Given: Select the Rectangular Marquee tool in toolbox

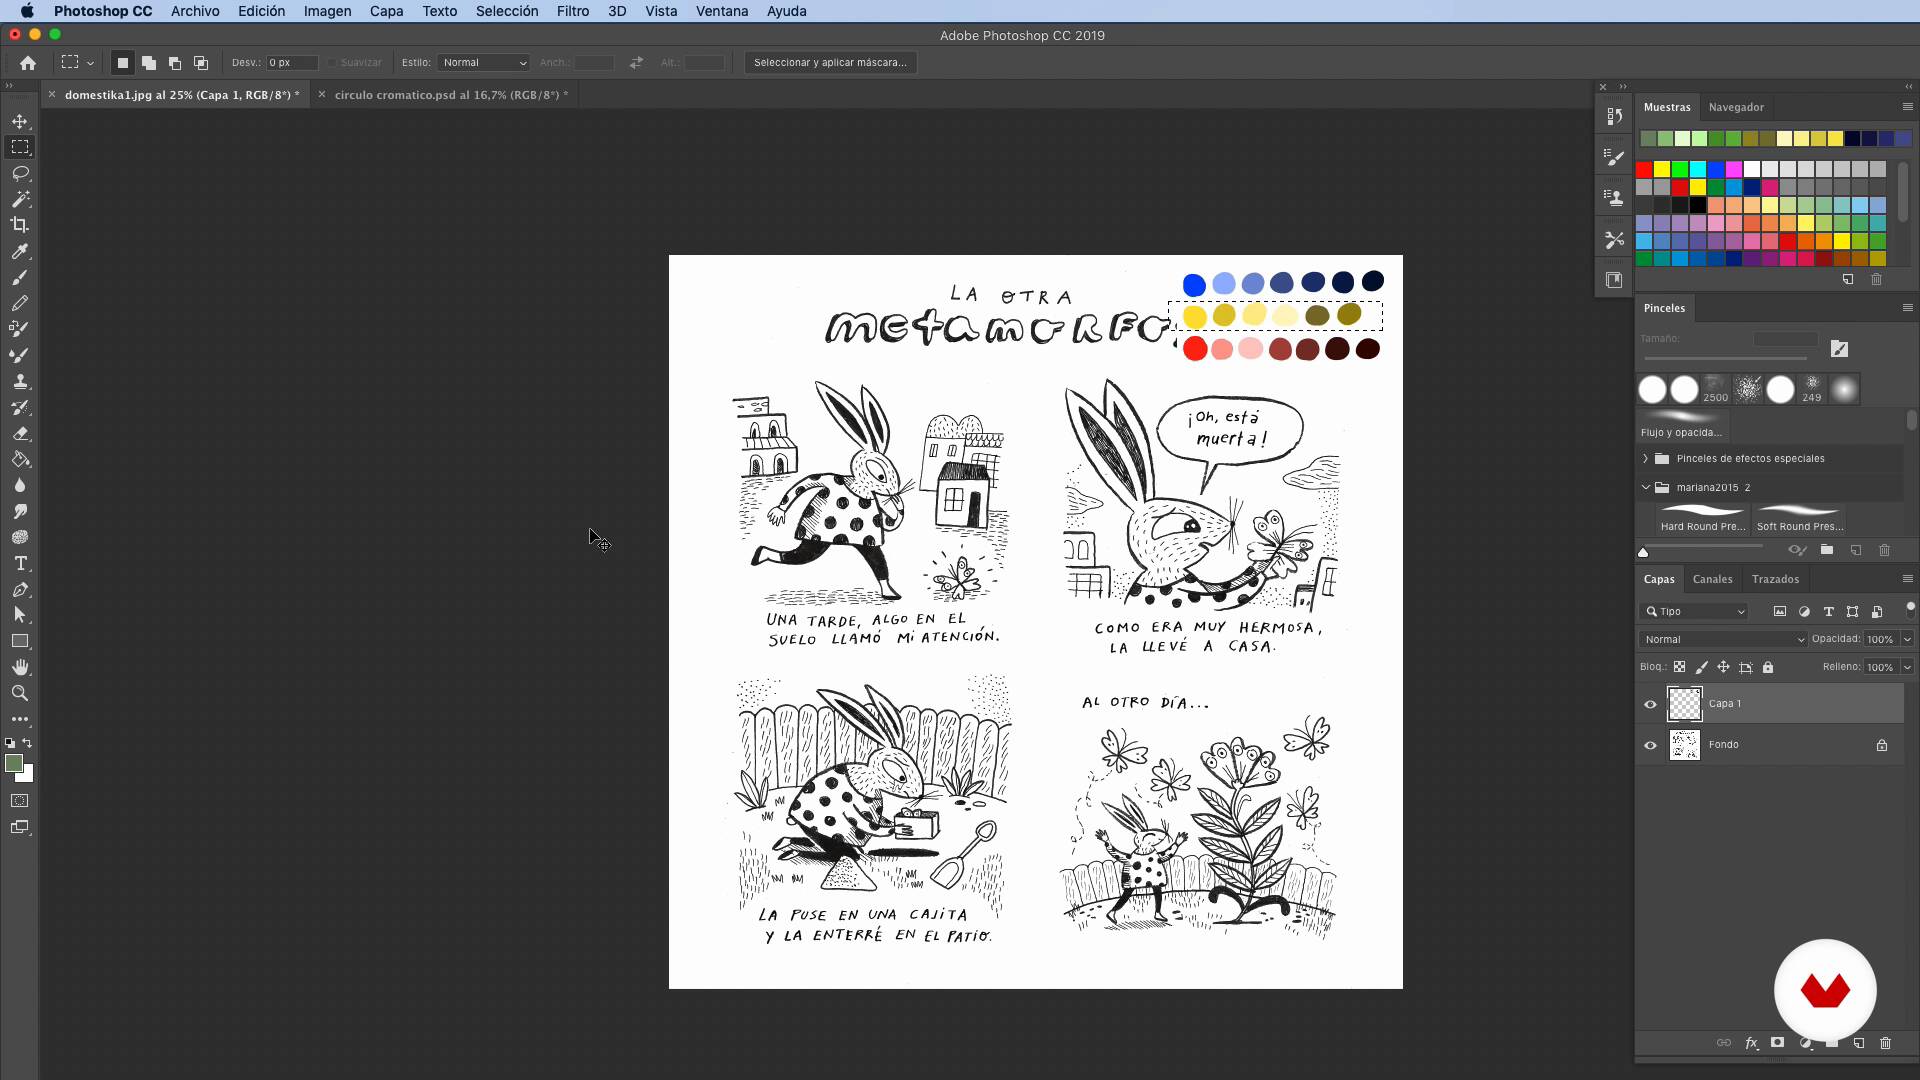Looking at the screenshot, I should click(20, 147).
